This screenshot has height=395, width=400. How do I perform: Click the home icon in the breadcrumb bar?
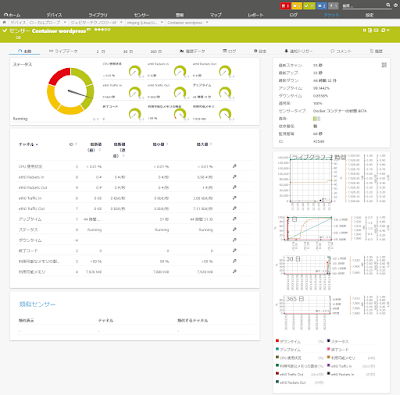(4, 22)
